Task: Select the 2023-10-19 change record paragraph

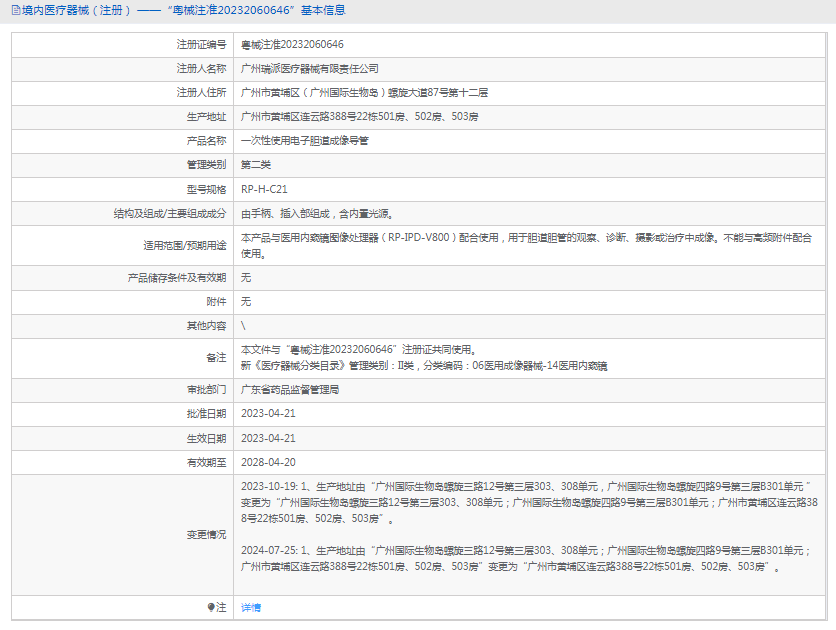Action: (x=529, y=503)
